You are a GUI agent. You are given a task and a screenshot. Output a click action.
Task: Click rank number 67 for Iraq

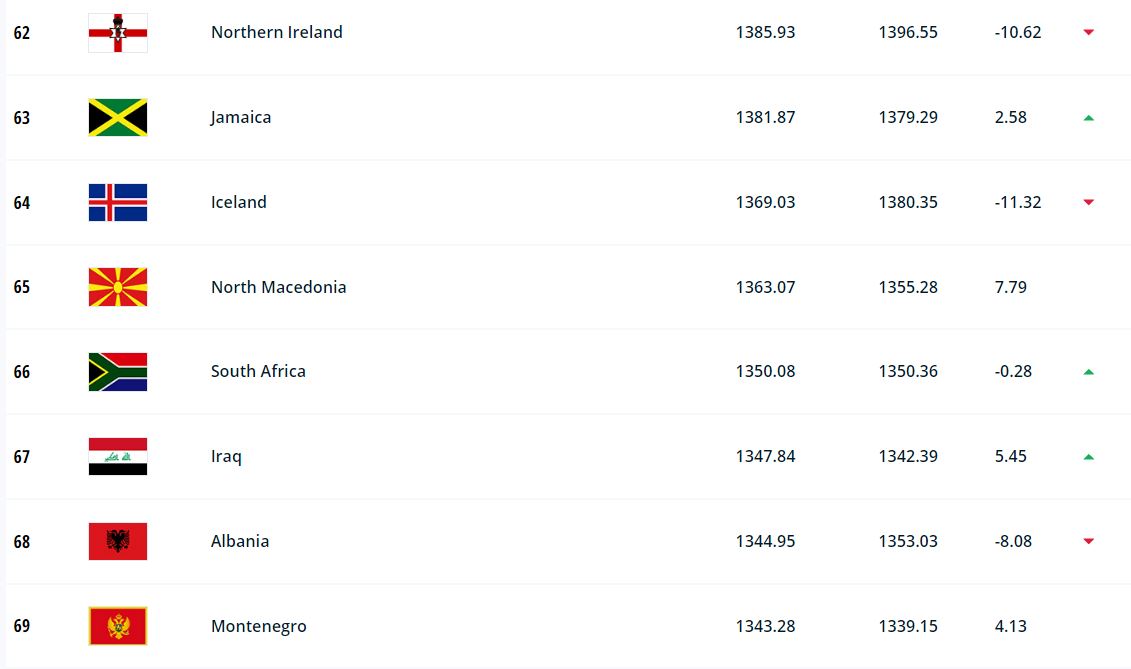coord(22,457)
